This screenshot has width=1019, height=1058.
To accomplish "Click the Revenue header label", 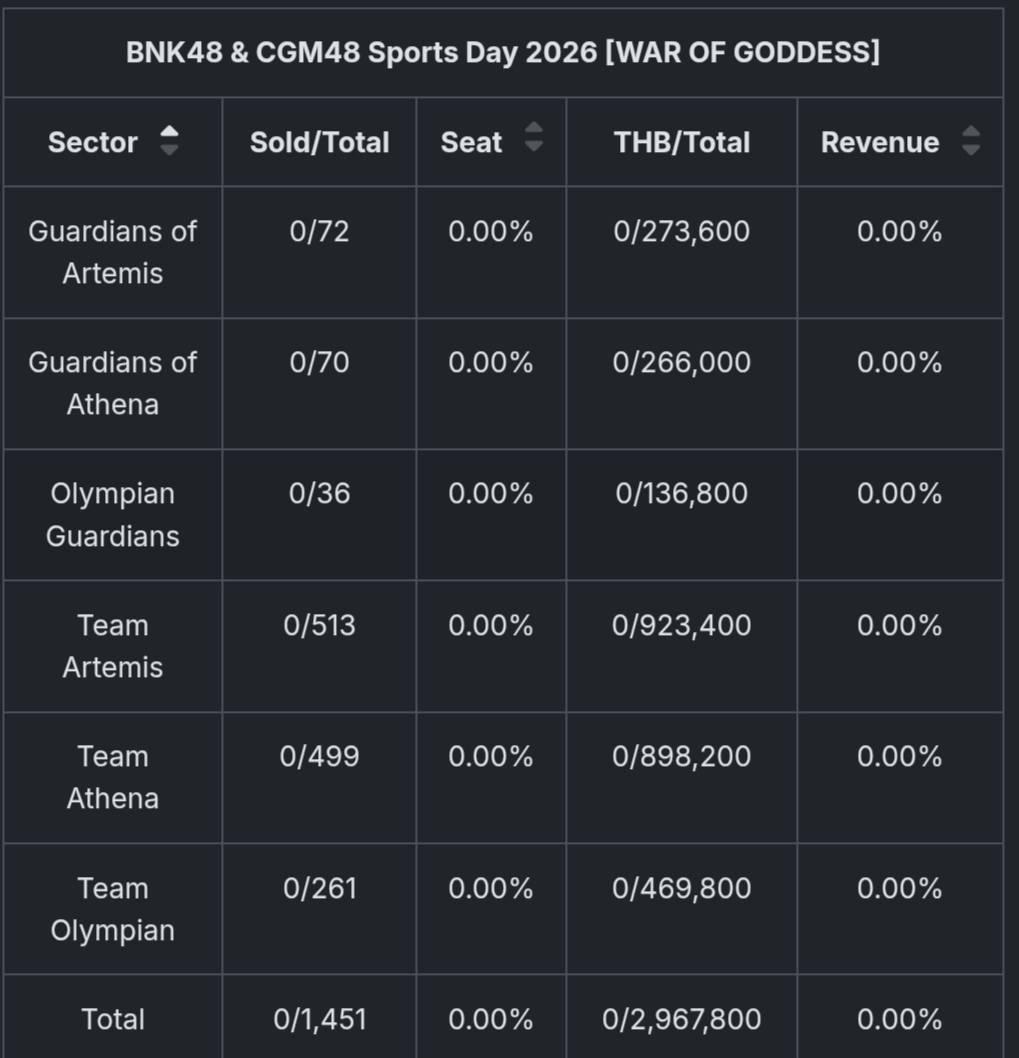I will click(x=880, y=143).
